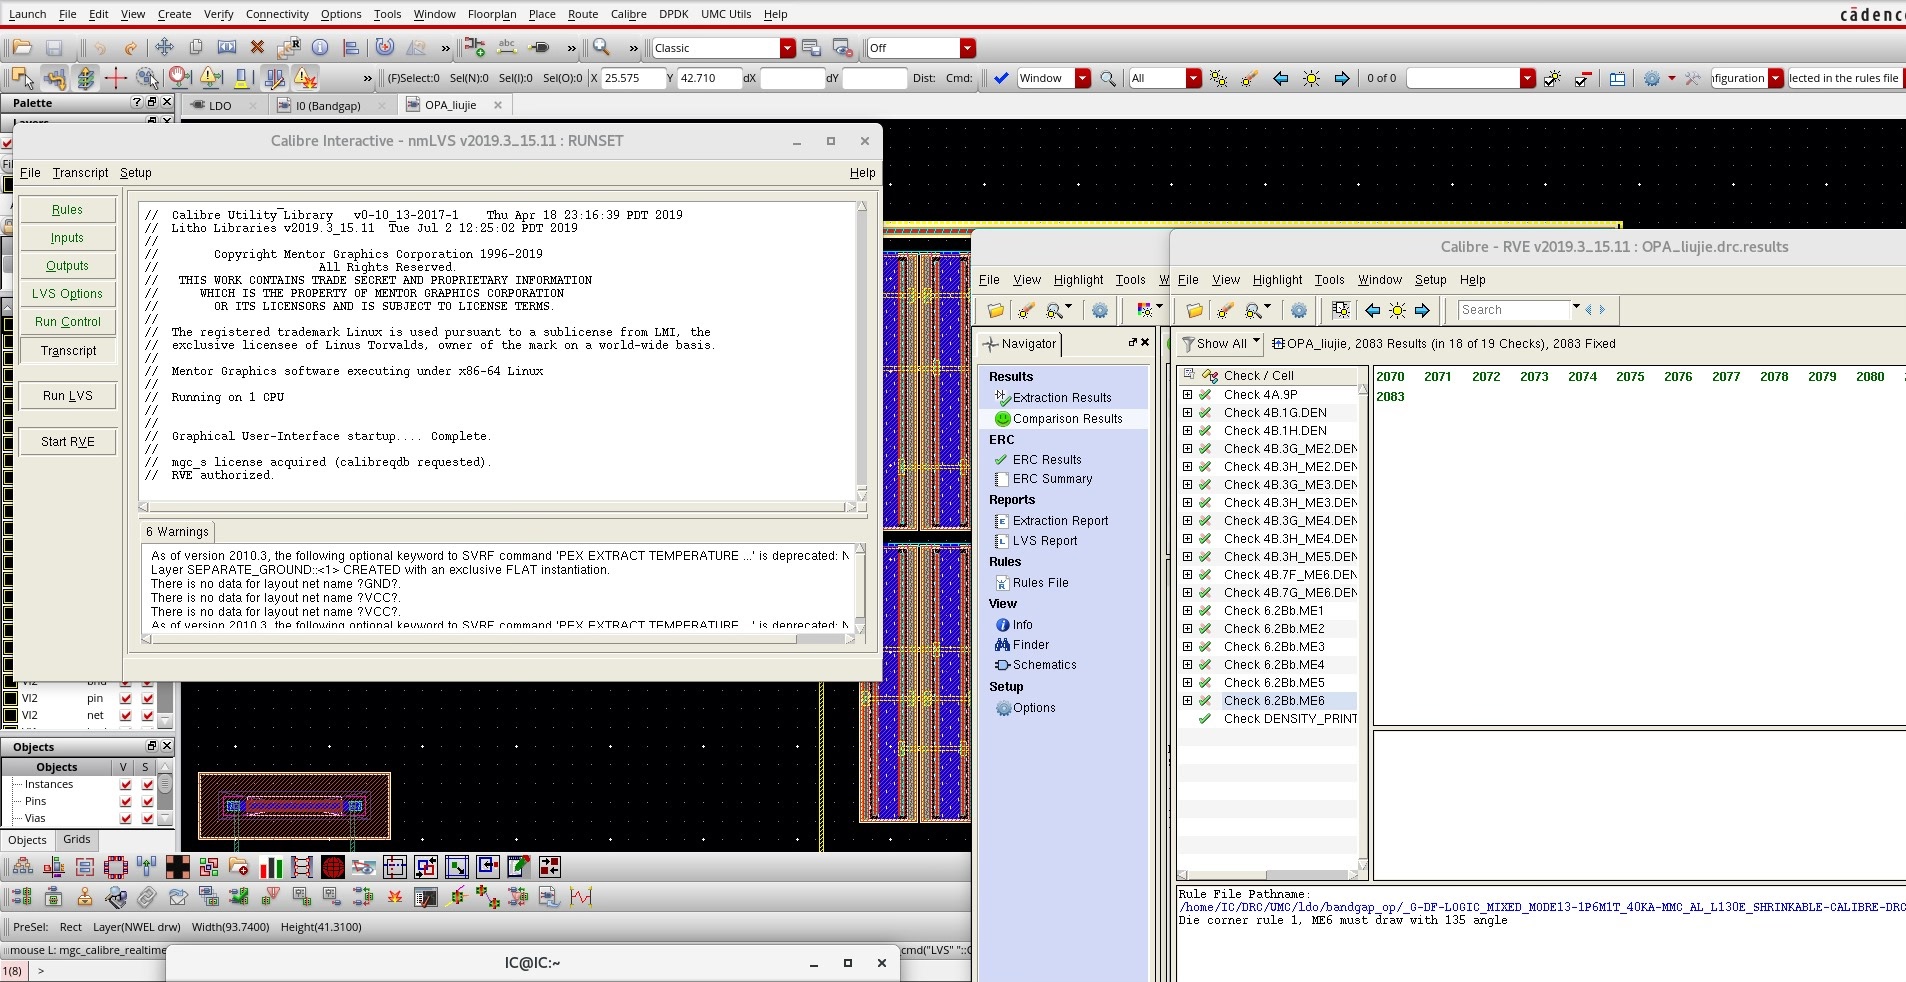Click the Undo arrow icon
The image size is (1906, 982).
tap(100, 47)
